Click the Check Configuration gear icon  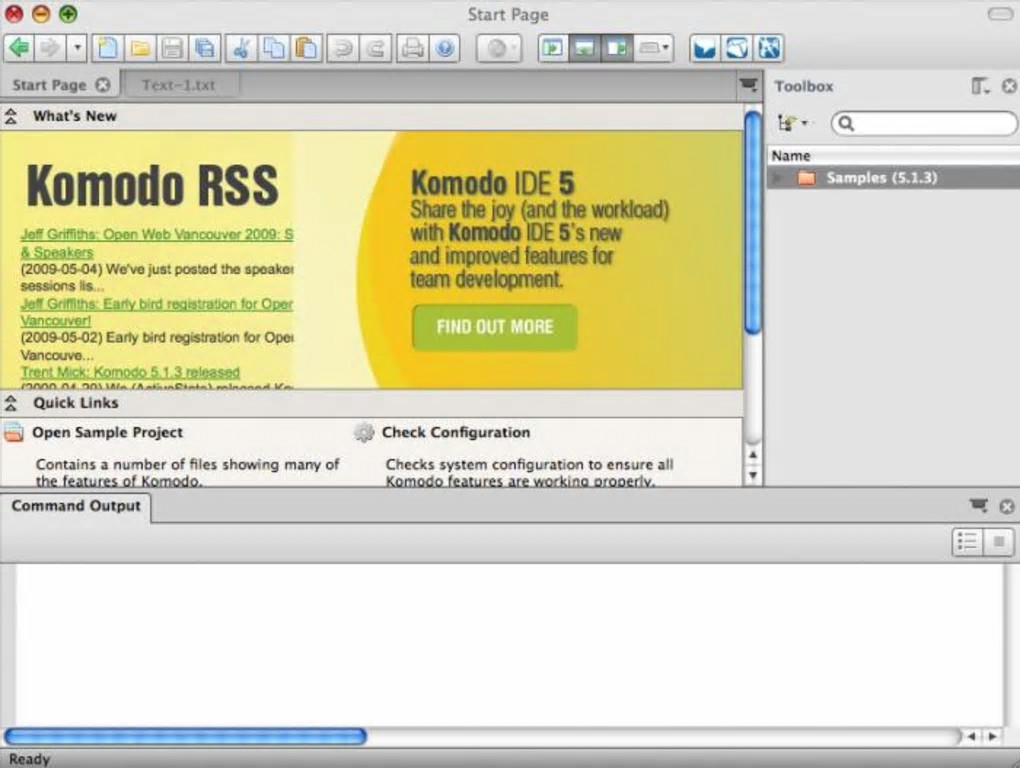[x=364, y=432]
